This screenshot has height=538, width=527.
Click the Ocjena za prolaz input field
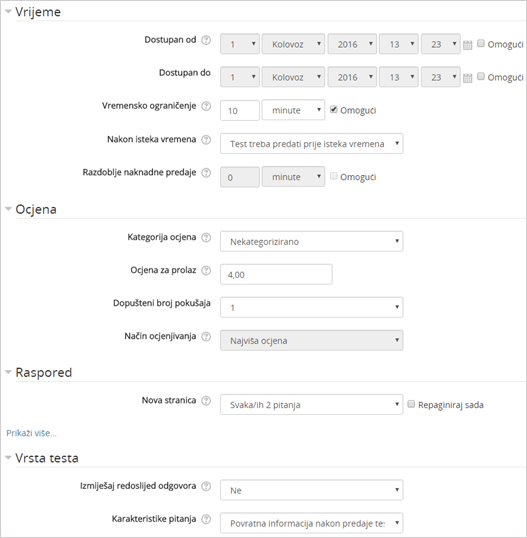276,274
